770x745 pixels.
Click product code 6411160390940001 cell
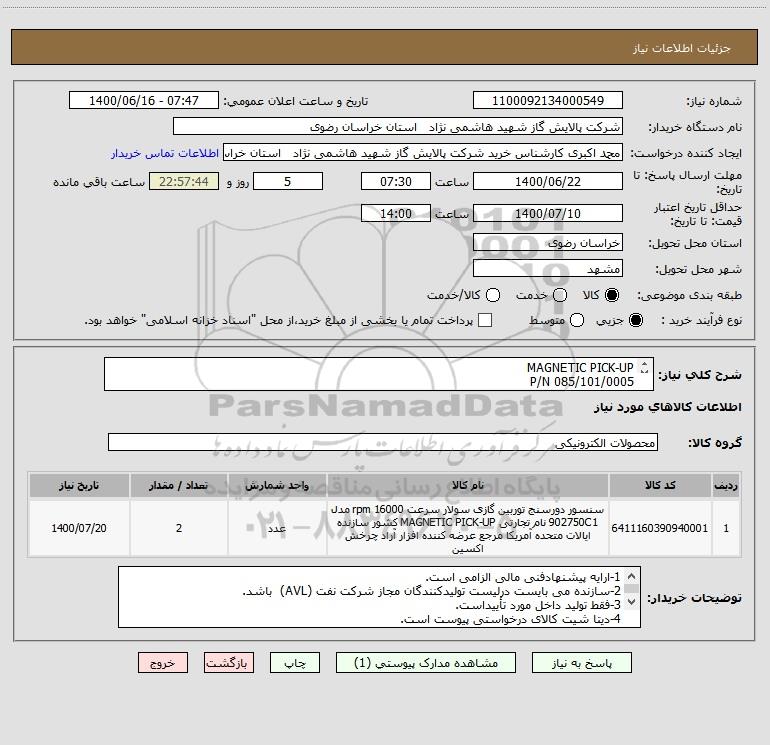click(x=660, y=528)
